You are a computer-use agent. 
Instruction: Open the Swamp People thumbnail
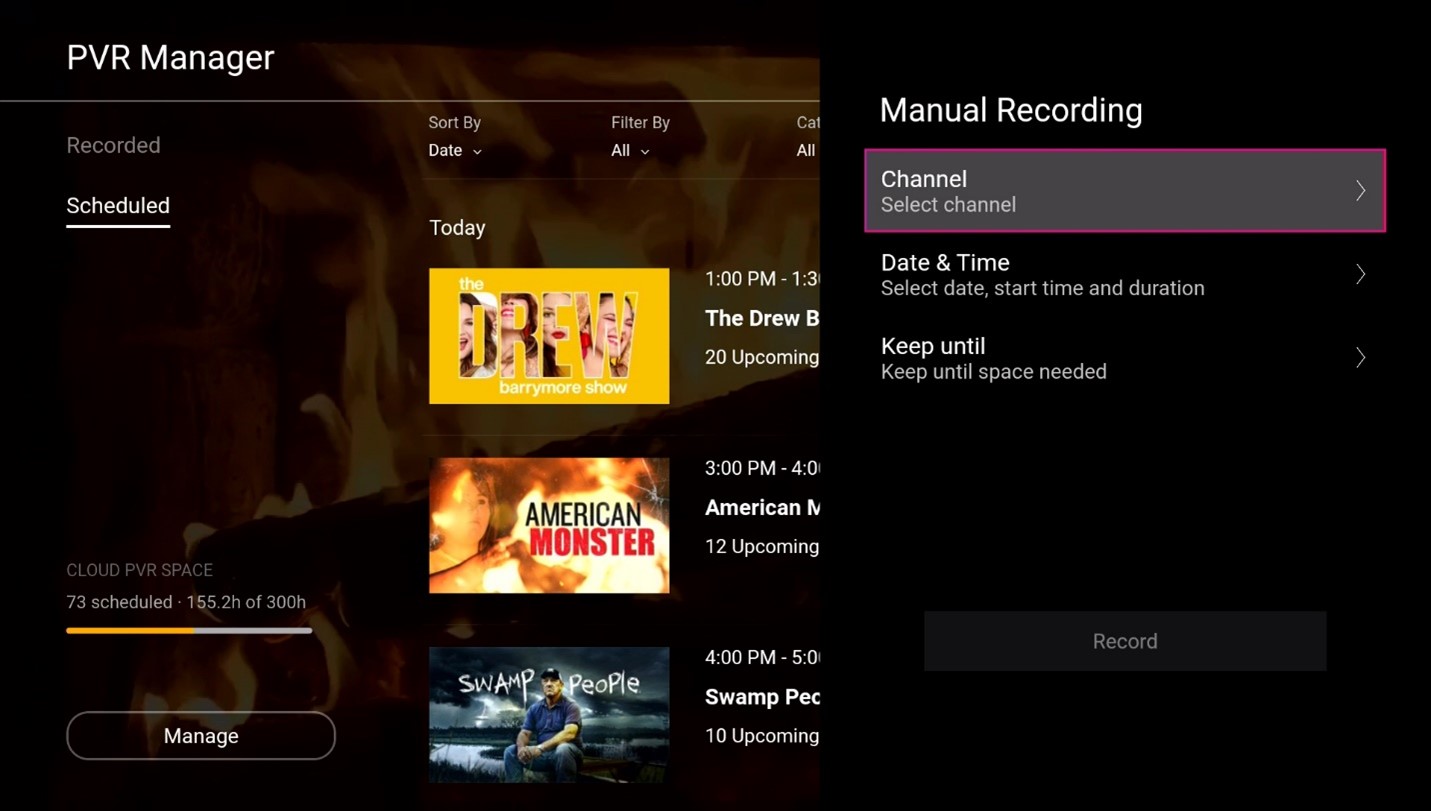click(x=548, y=714)
